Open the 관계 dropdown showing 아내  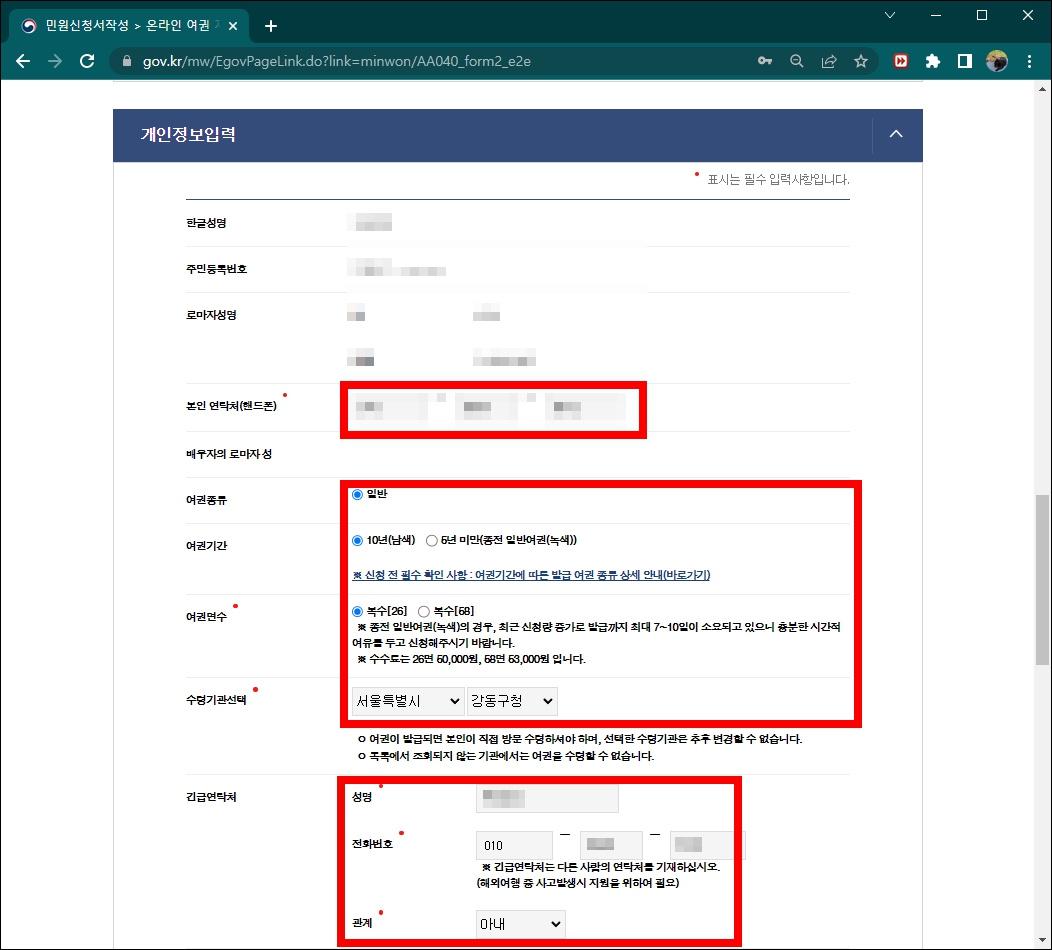[520, 924]
